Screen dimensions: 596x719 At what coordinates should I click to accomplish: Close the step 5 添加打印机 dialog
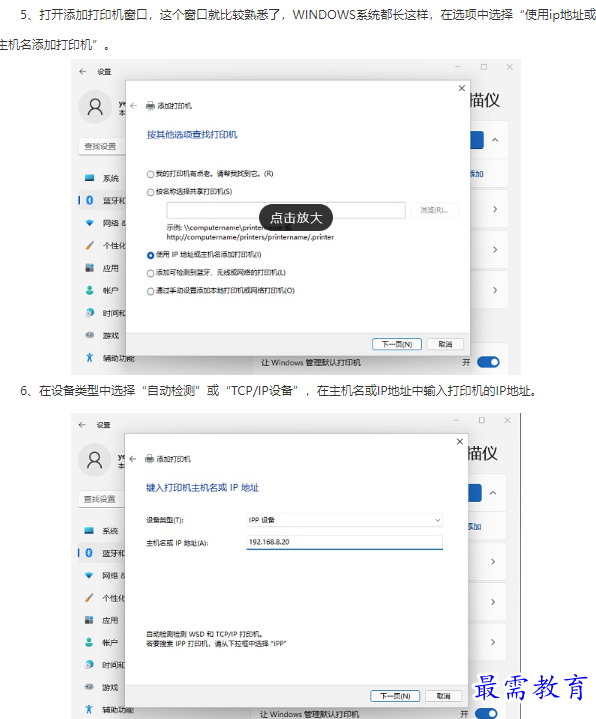(x=462, y=88)
